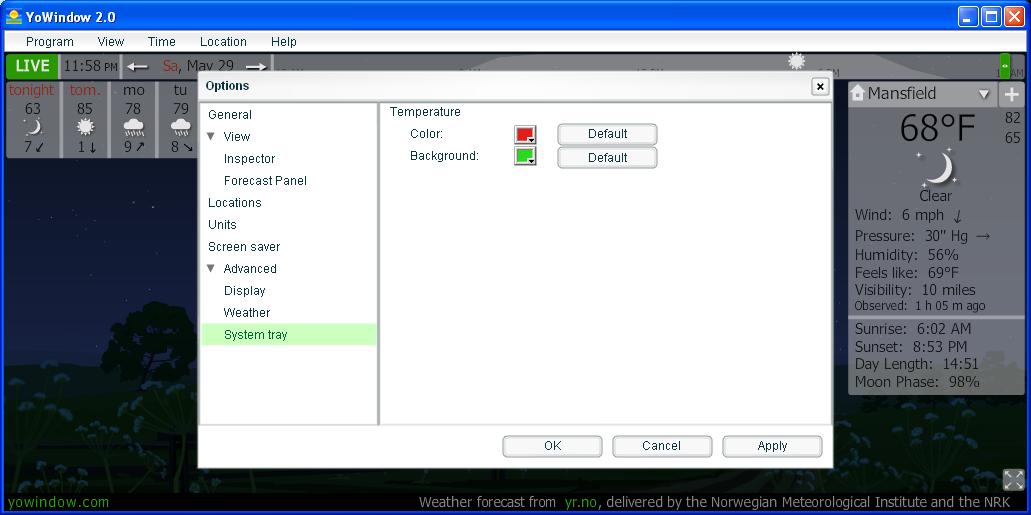This screenshot has height=515, width=1031.
Task: Select Inspector in options tree
Action: tap(249, 159)
